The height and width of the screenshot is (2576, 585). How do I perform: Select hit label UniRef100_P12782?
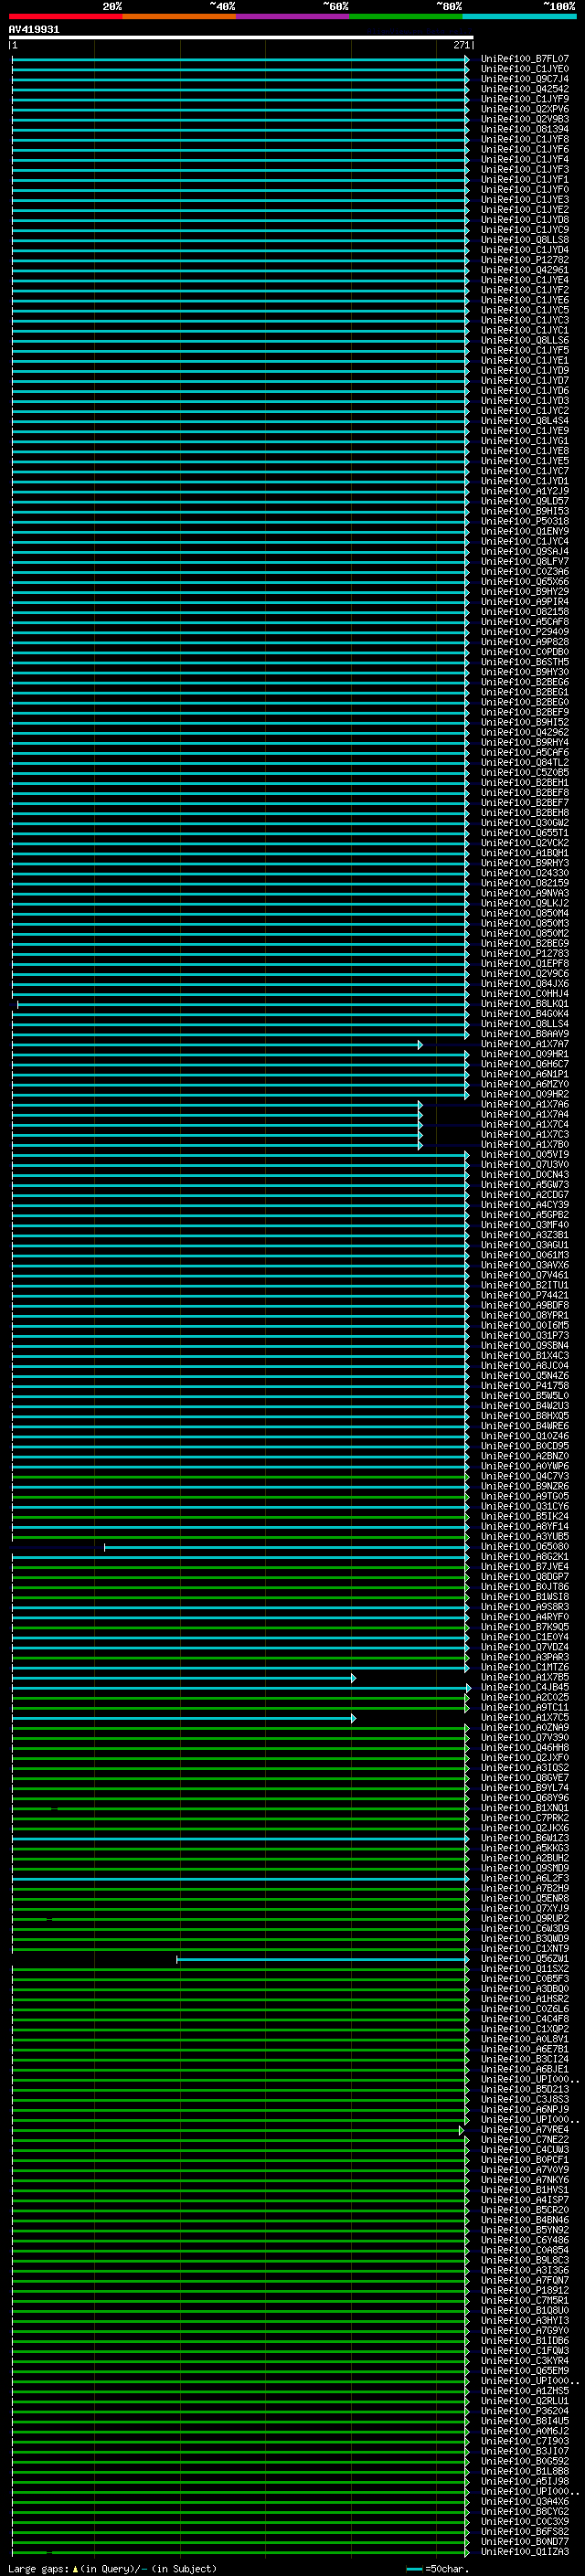point(525,260)
